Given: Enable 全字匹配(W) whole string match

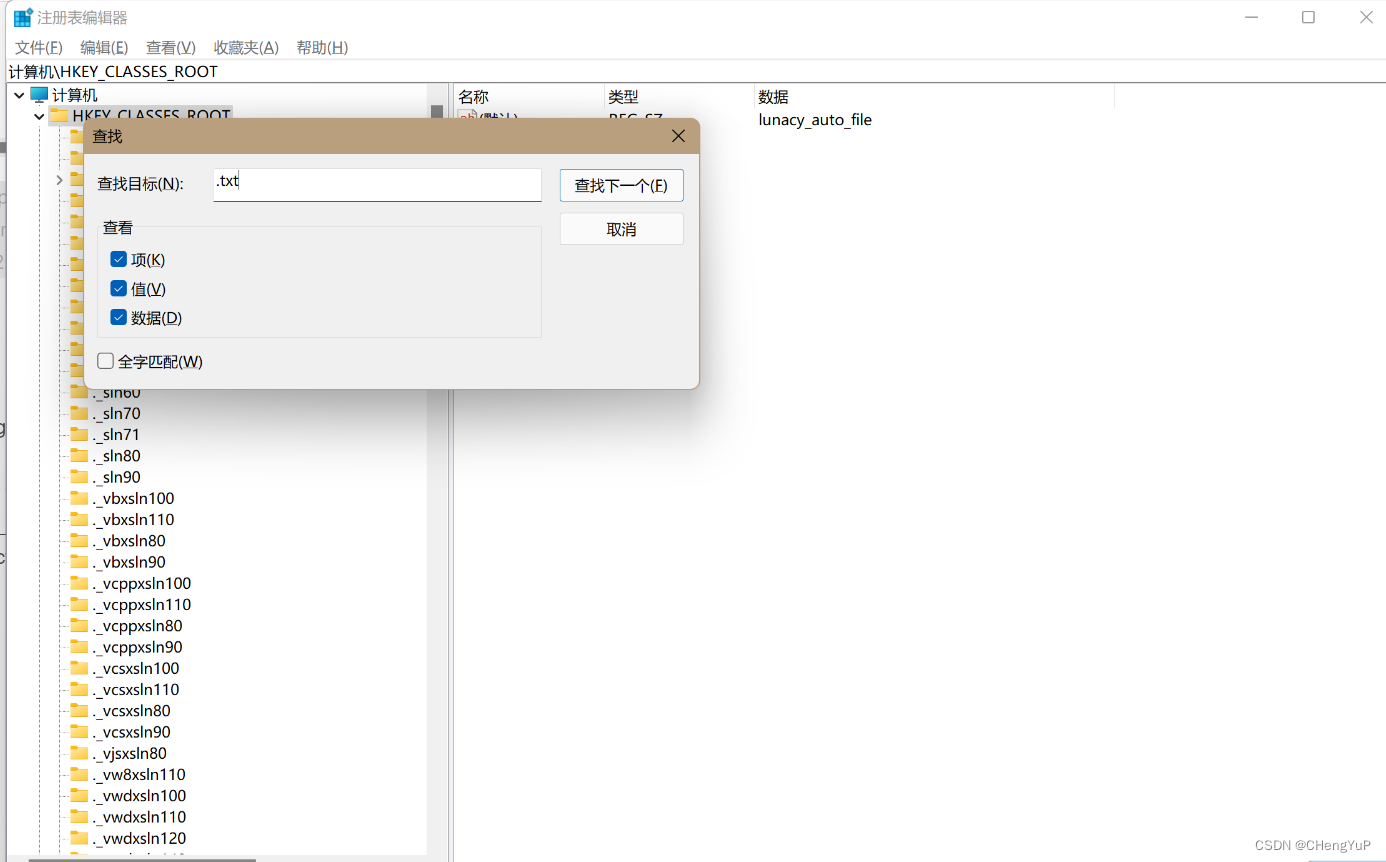Looking at the screenshot, I should click(x=106, y=361).
